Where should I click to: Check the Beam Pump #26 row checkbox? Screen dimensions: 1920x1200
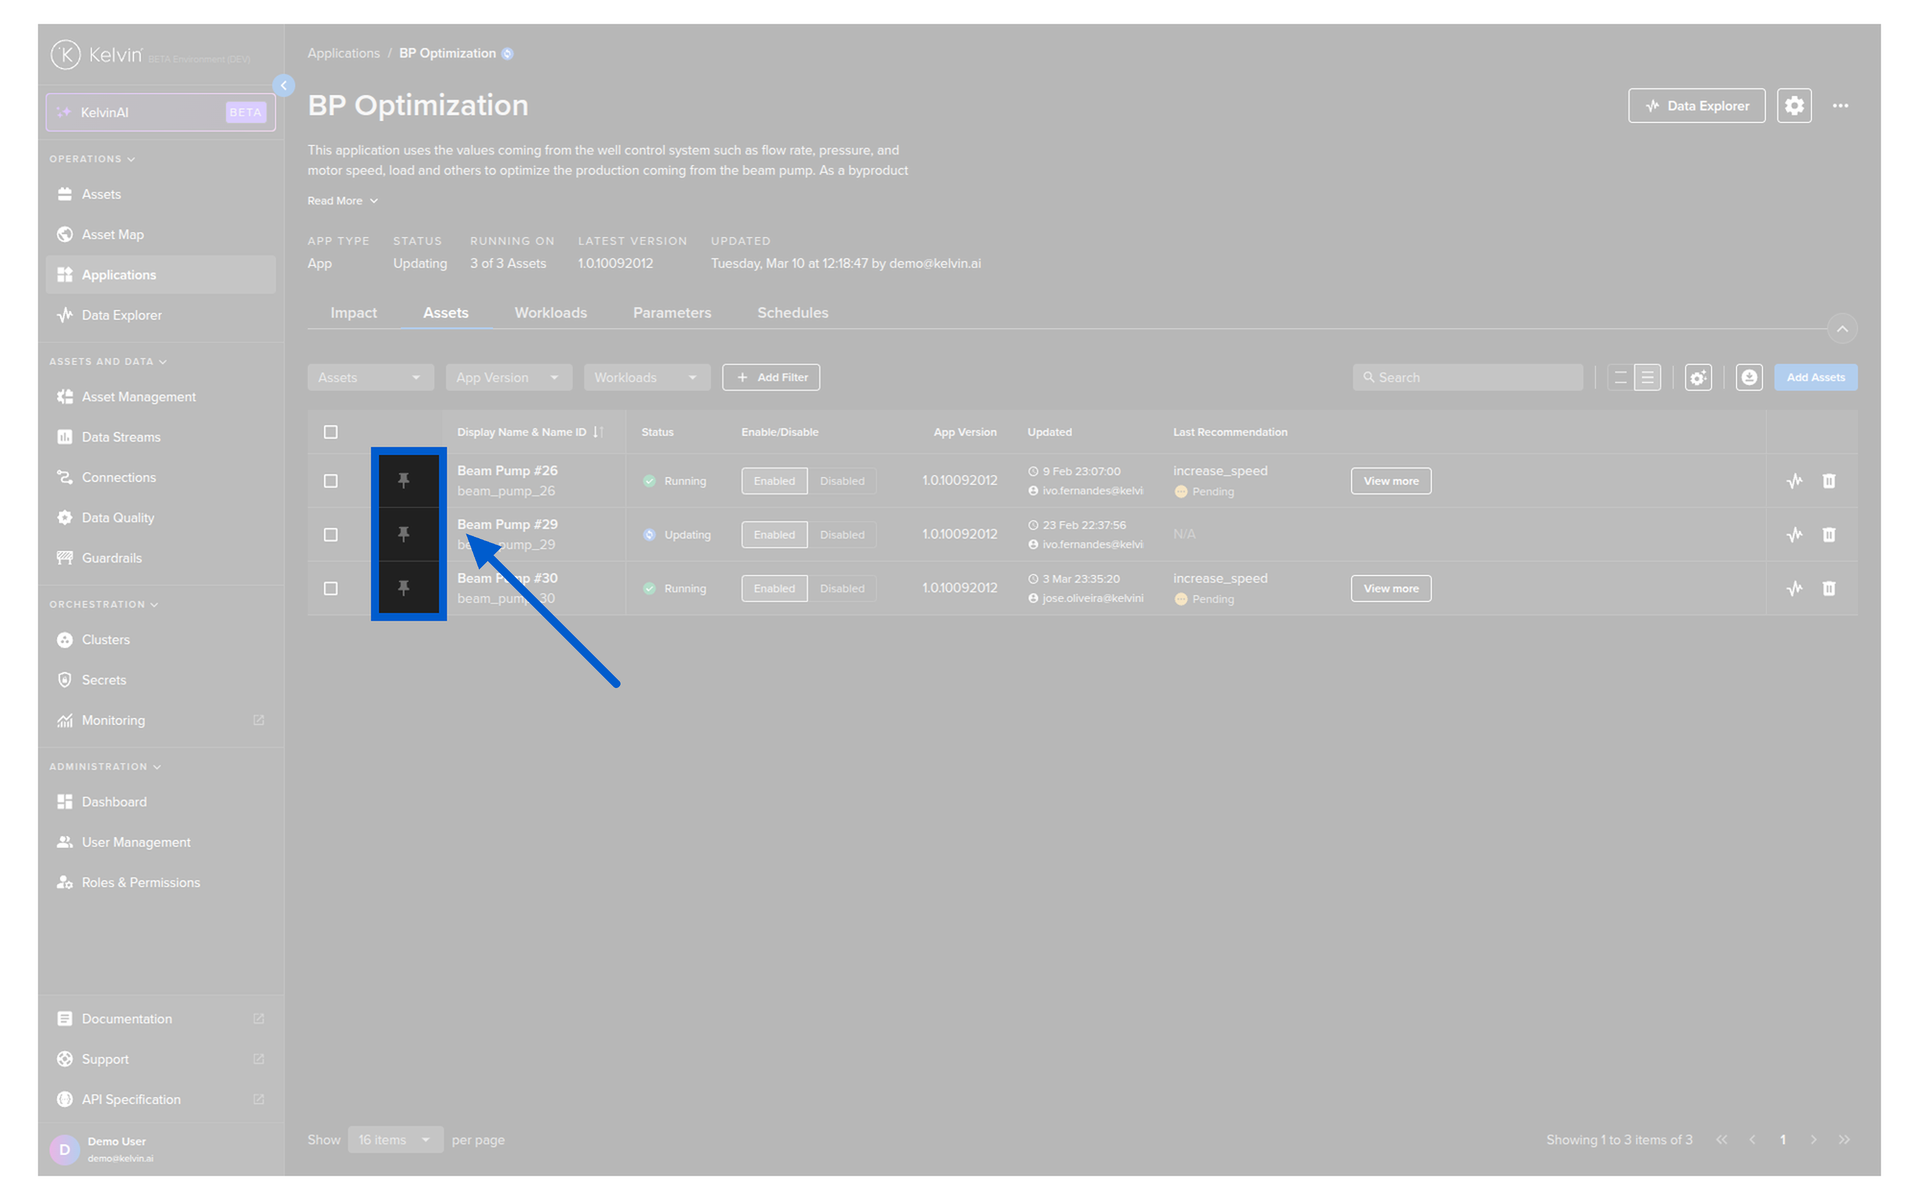pyautogui.click(x=331, y=481)
